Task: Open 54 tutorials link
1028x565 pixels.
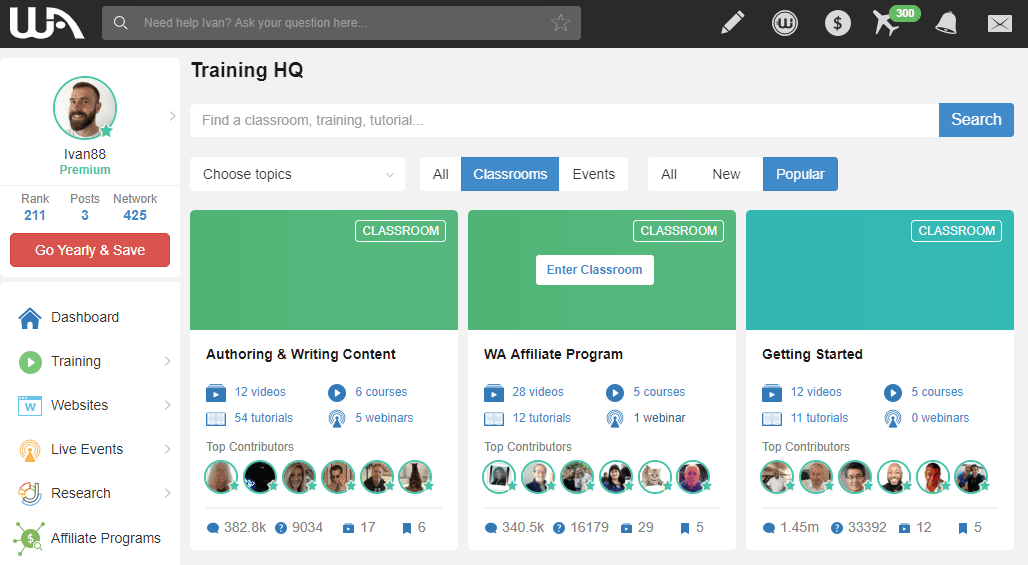Action: tap(264, 418)
